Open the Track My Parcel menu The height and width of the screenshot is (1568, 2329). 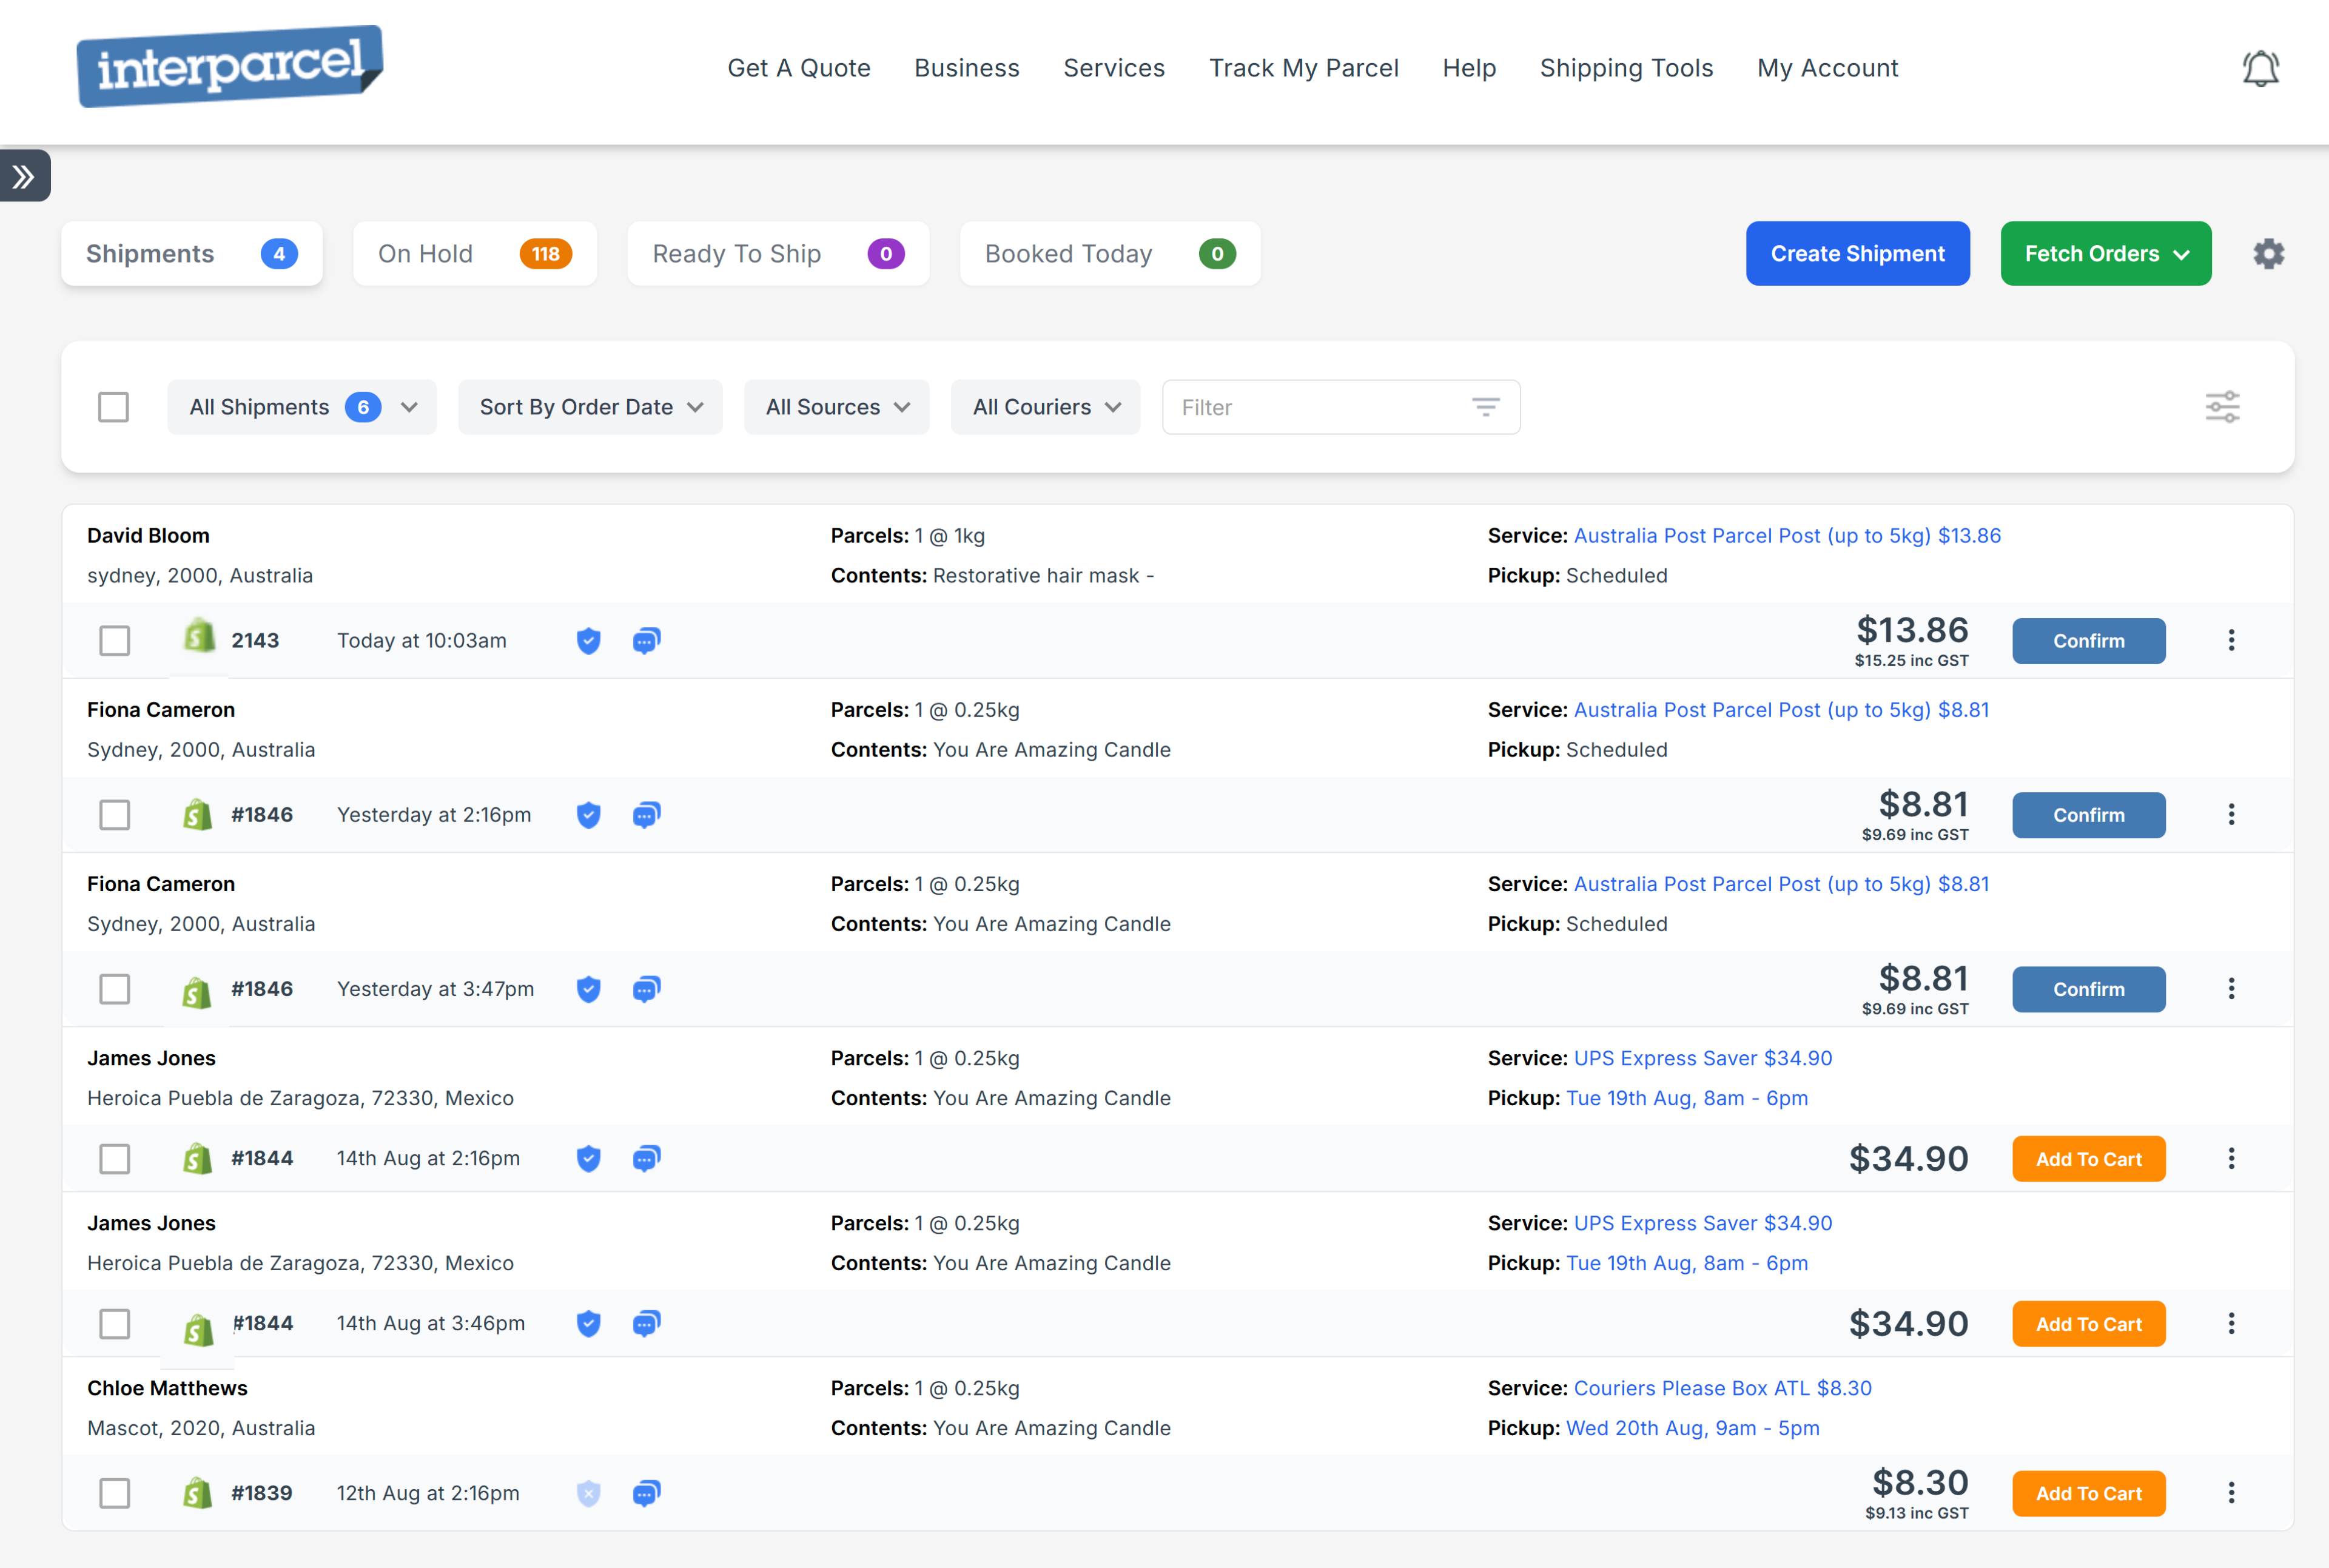coord(1304,68)
